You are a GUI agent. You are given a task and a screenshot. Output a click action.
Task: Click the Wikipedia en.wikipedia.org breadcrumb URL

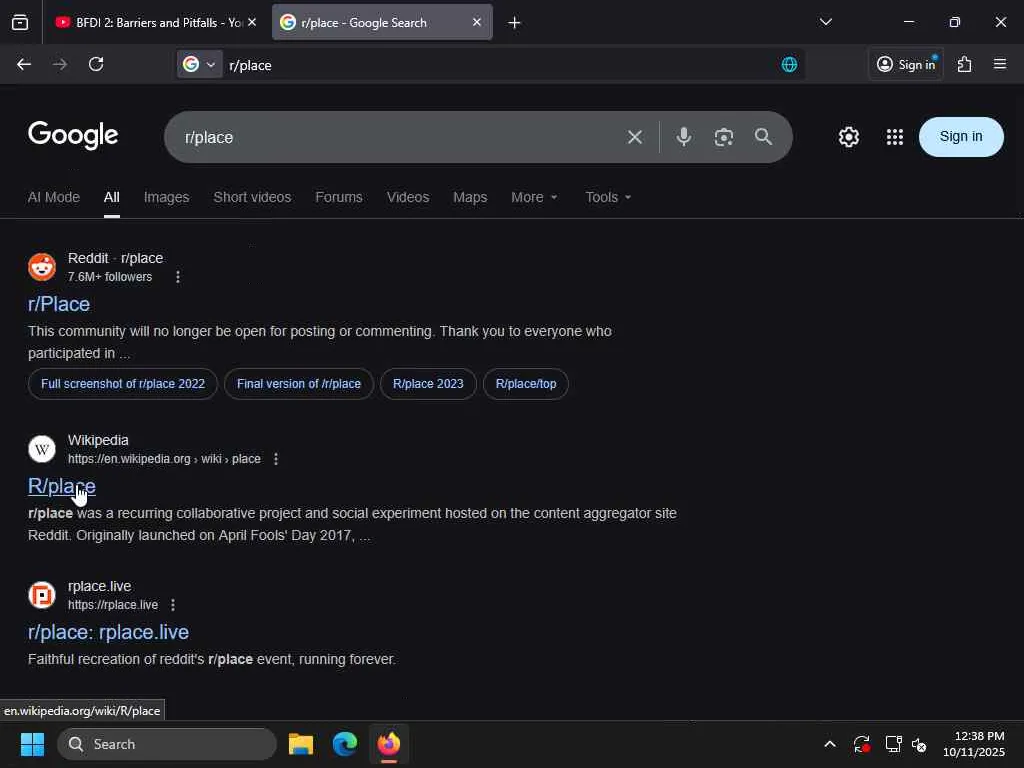tap(164, 459)
